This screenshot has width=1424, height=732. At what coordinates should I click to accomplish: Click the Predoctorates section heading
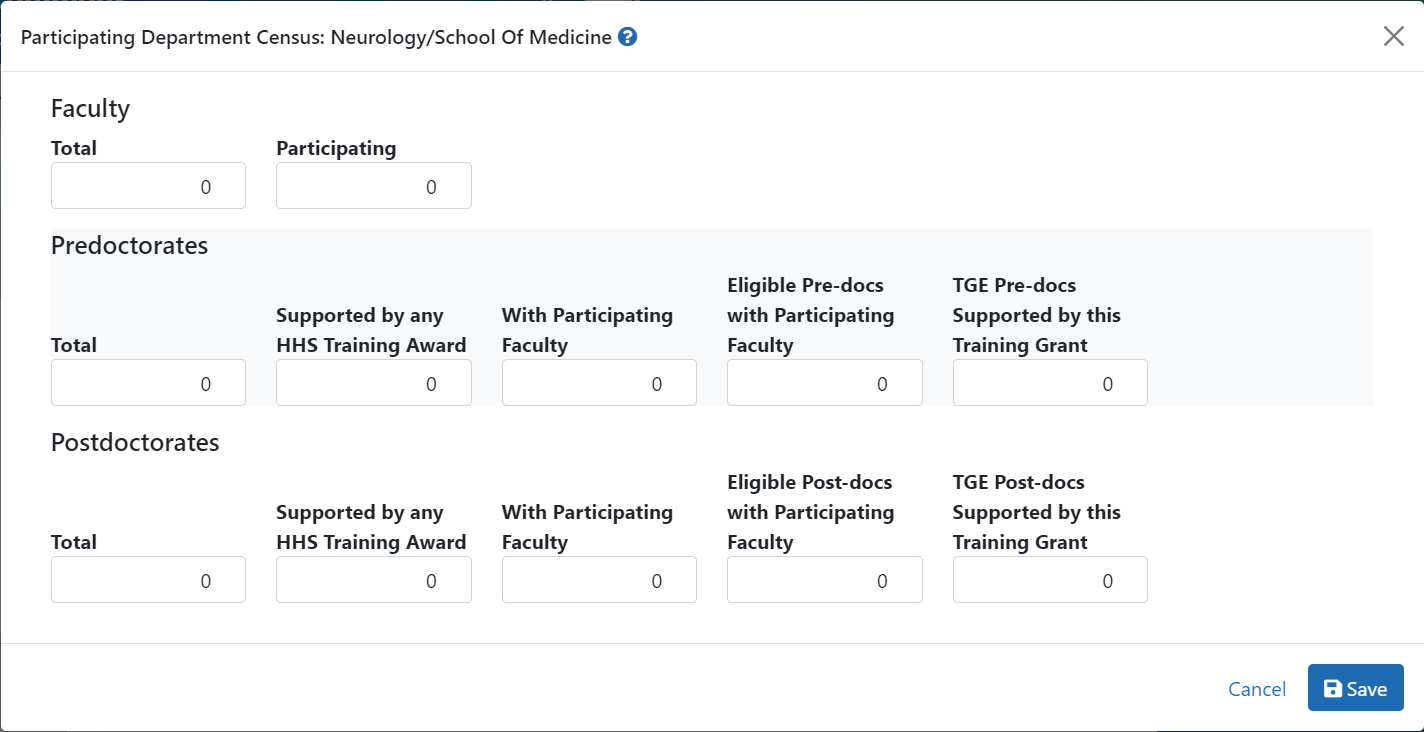click(129, 245)
